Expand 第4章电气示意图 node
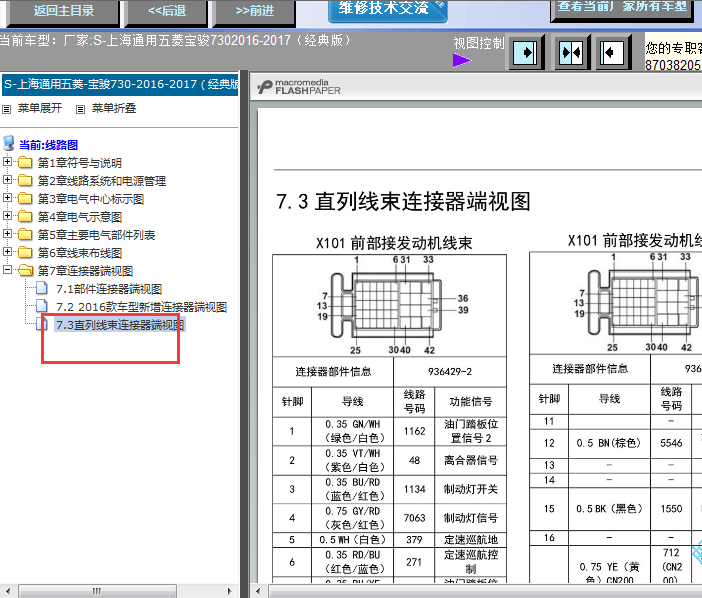 click(7, 215)
